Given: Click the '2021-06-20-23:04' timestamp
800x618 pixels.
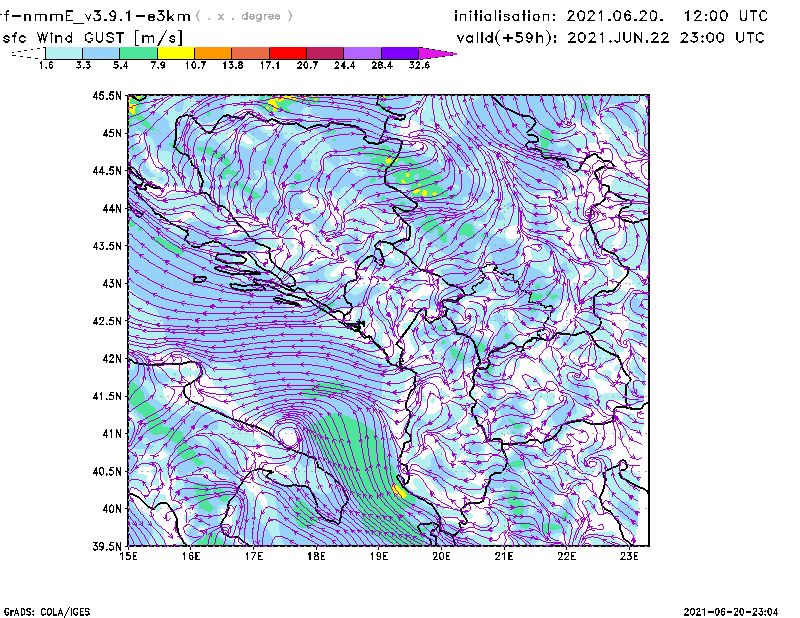Looking at the screenshot, I should click(731, 612).
